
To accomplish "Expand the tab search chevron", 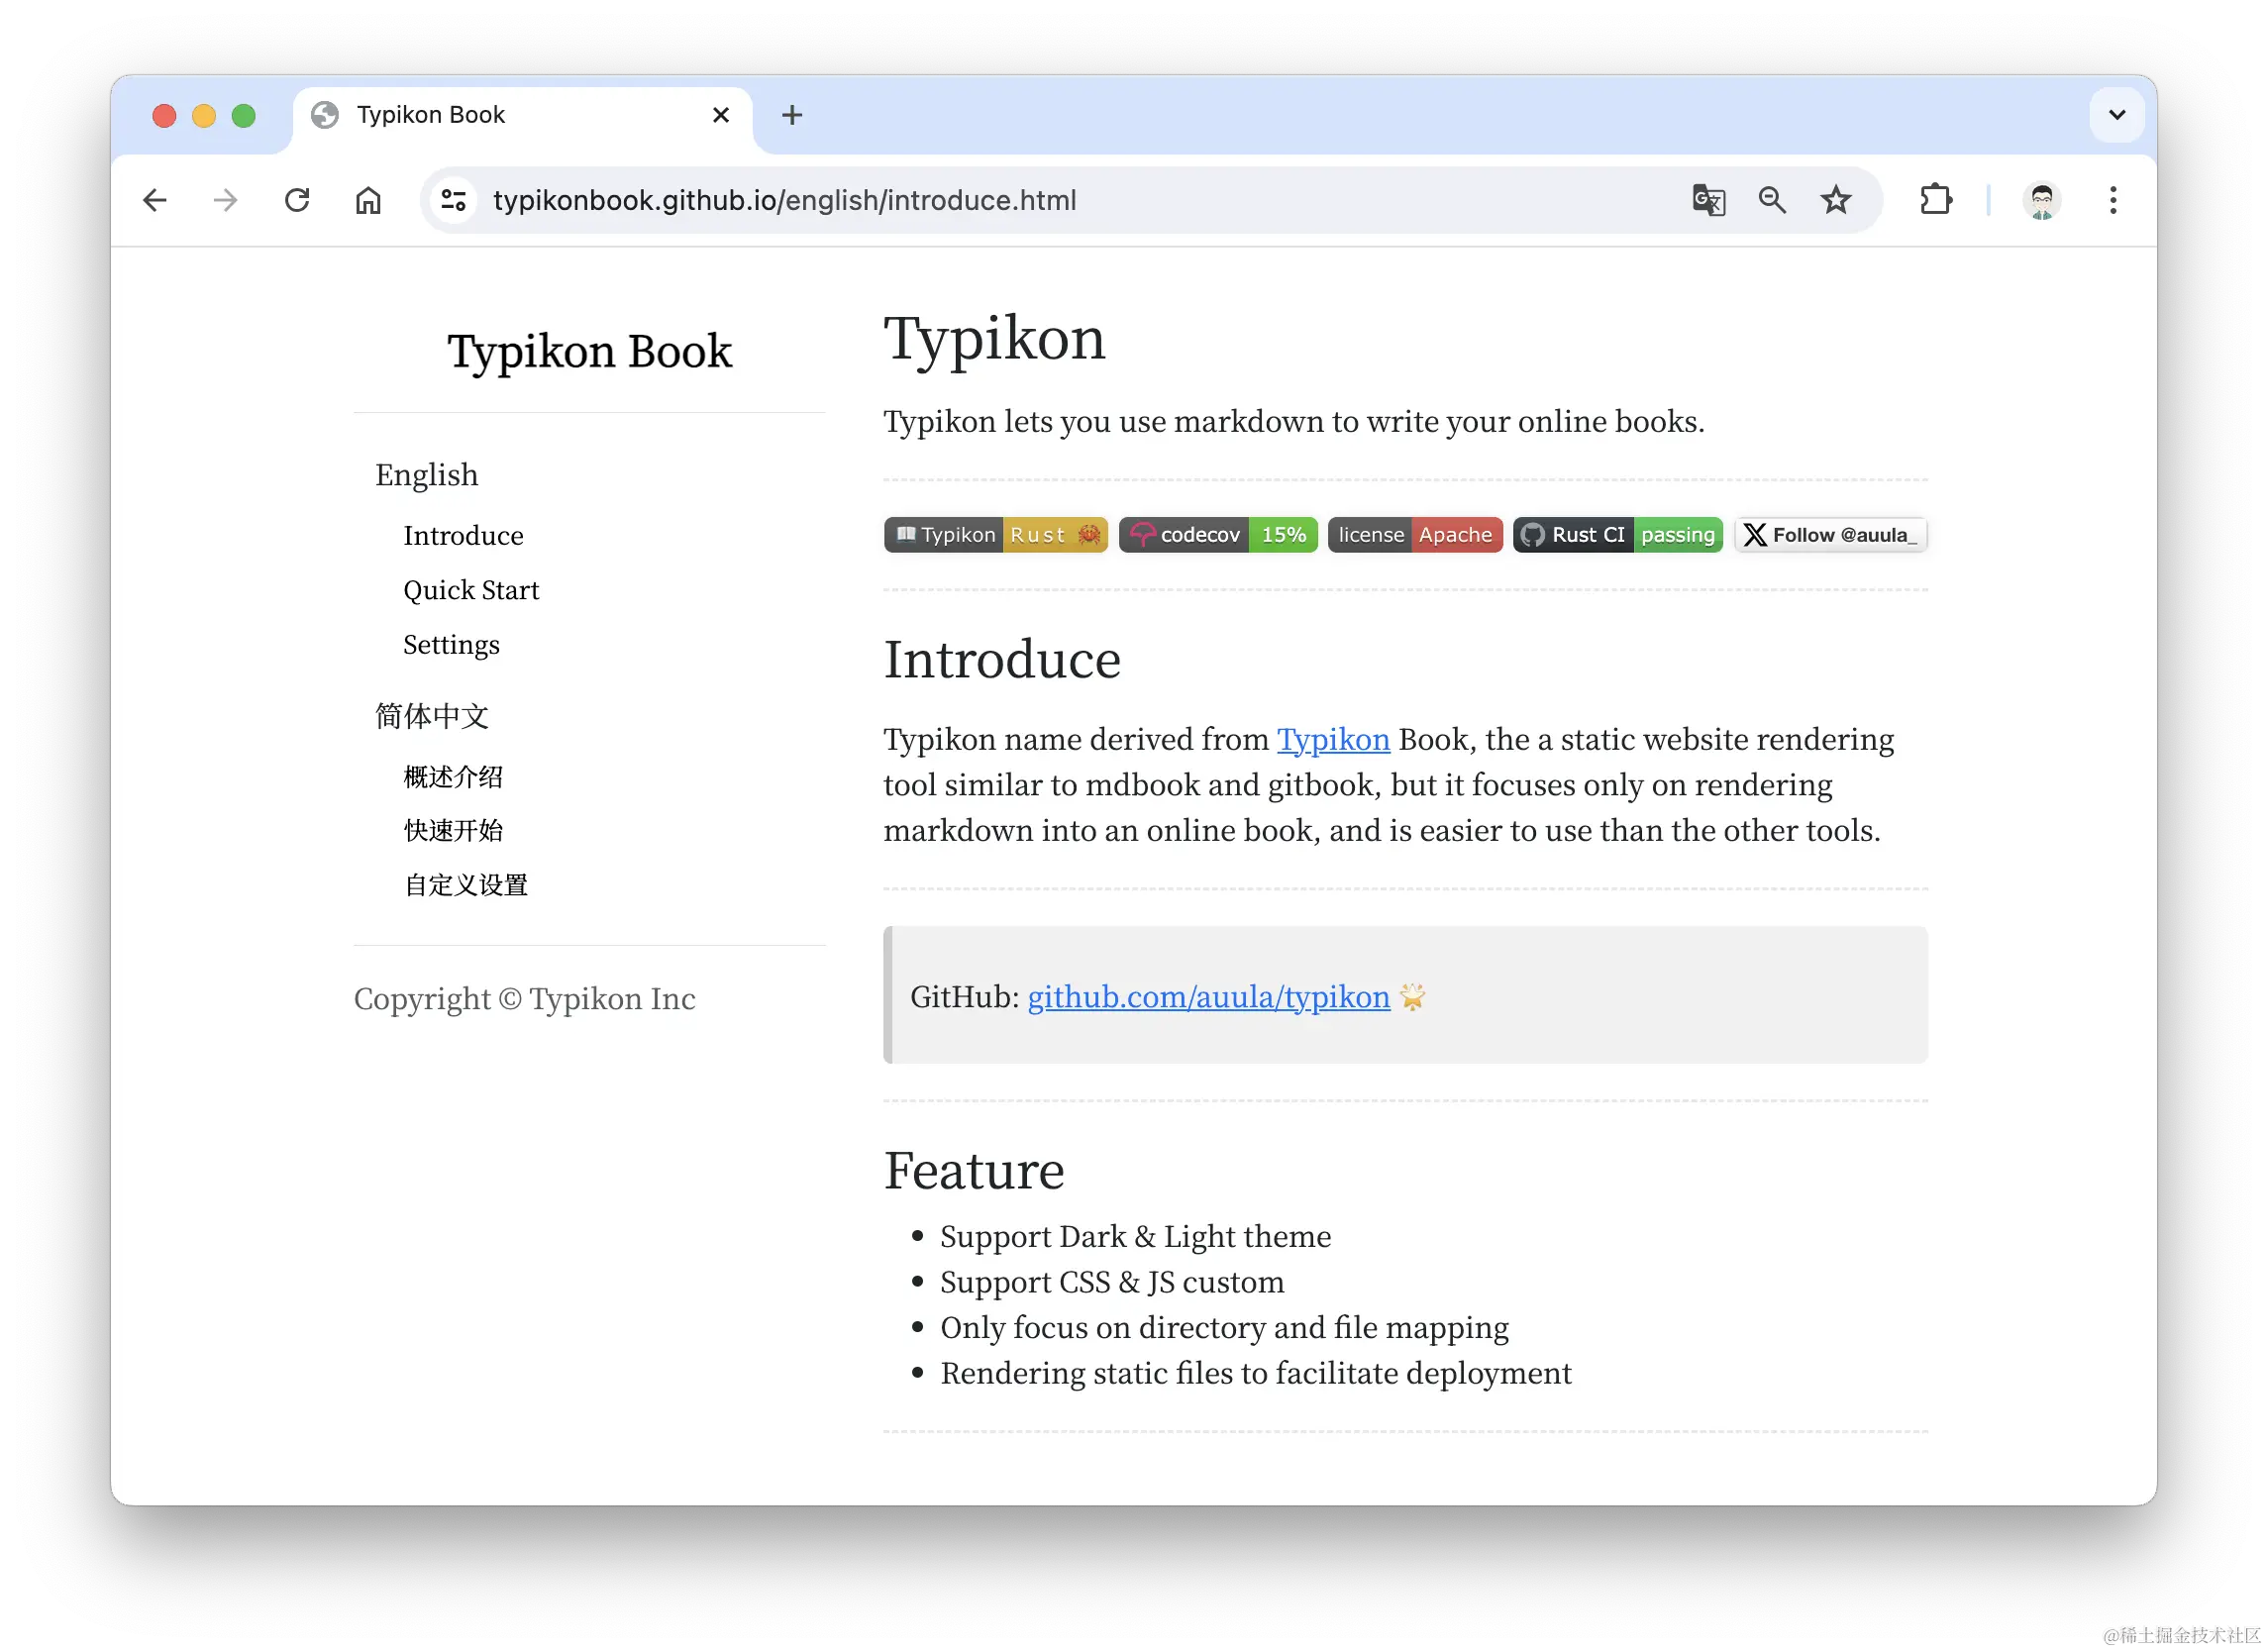I will (2116, 115).
